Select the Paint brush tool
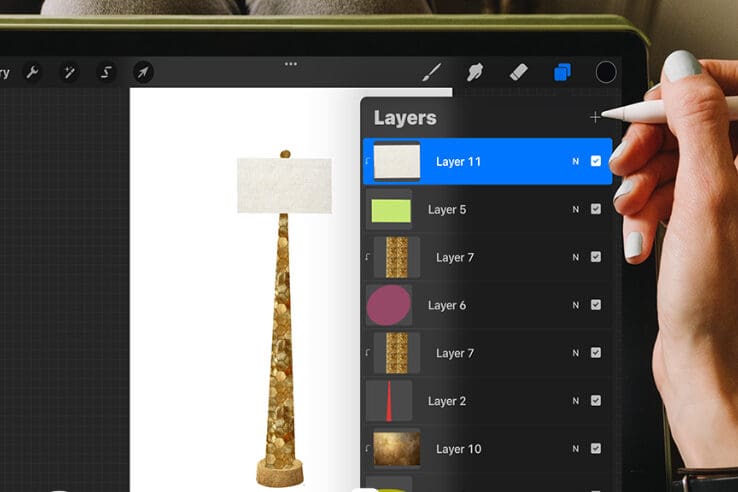The height and width of the screenshot is (492, 738). tap(432, 73)
